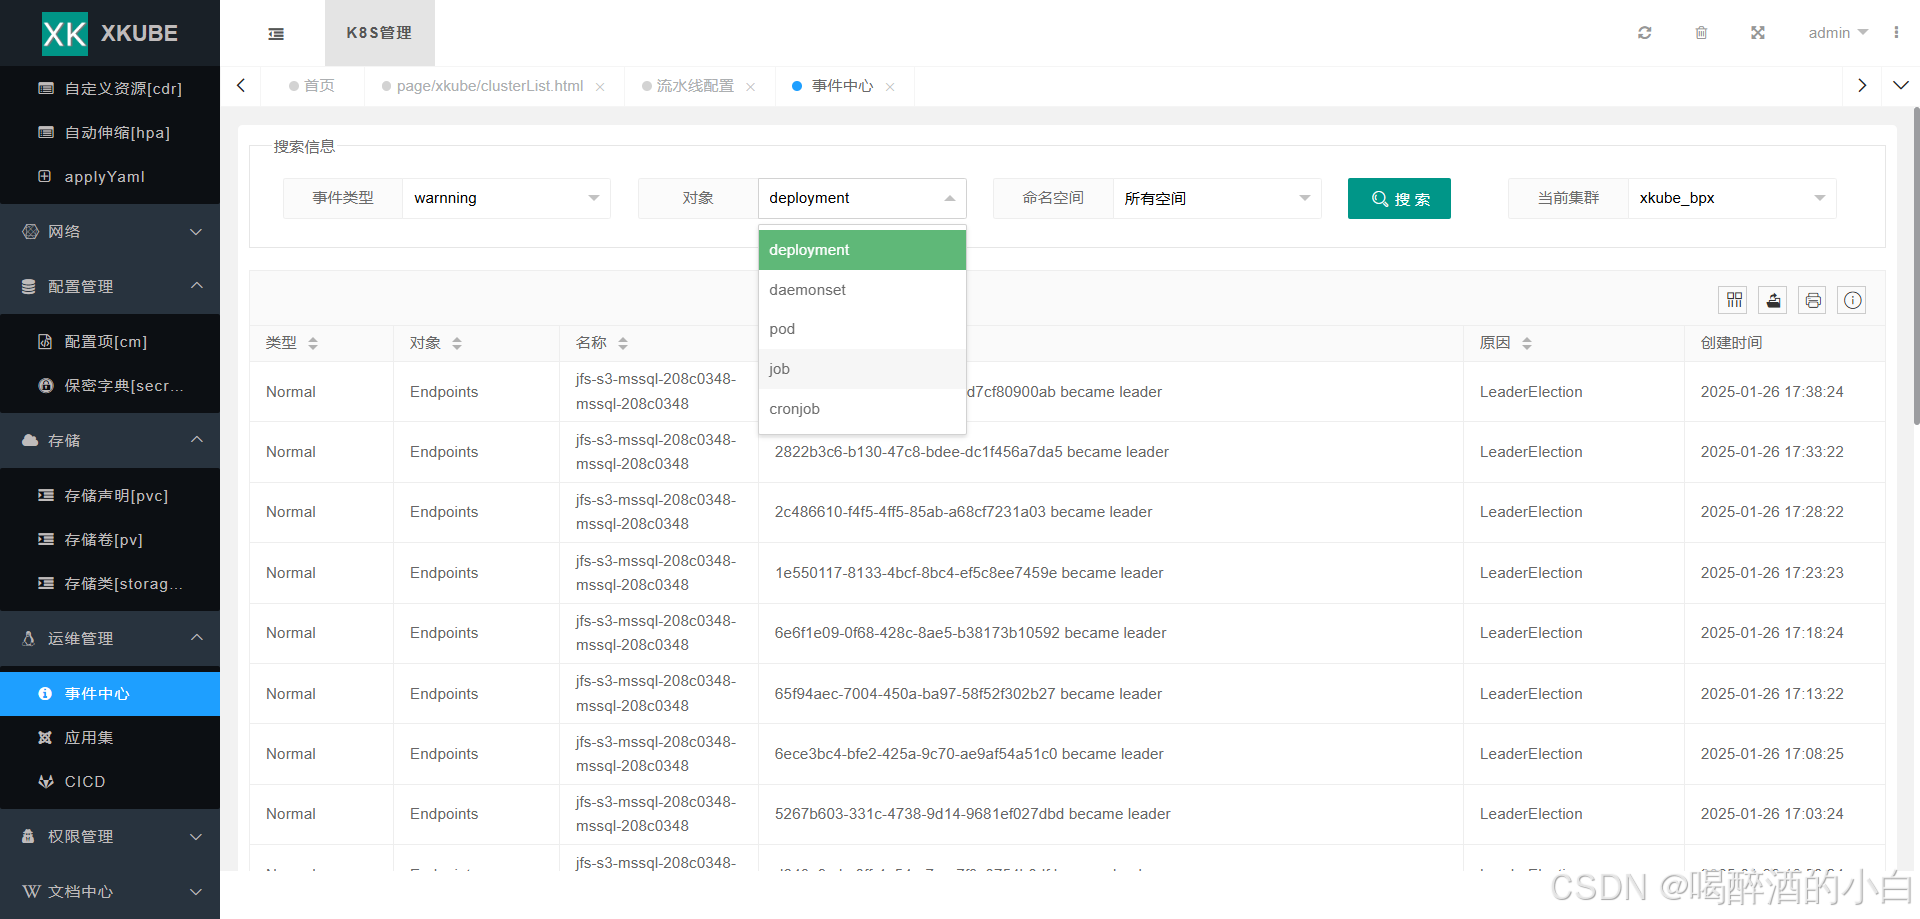Open the 命名空间 所有空间 dropdown
Viewport: 1920px width, 919px height.
pyautogui.click(x=1216, y=198)
